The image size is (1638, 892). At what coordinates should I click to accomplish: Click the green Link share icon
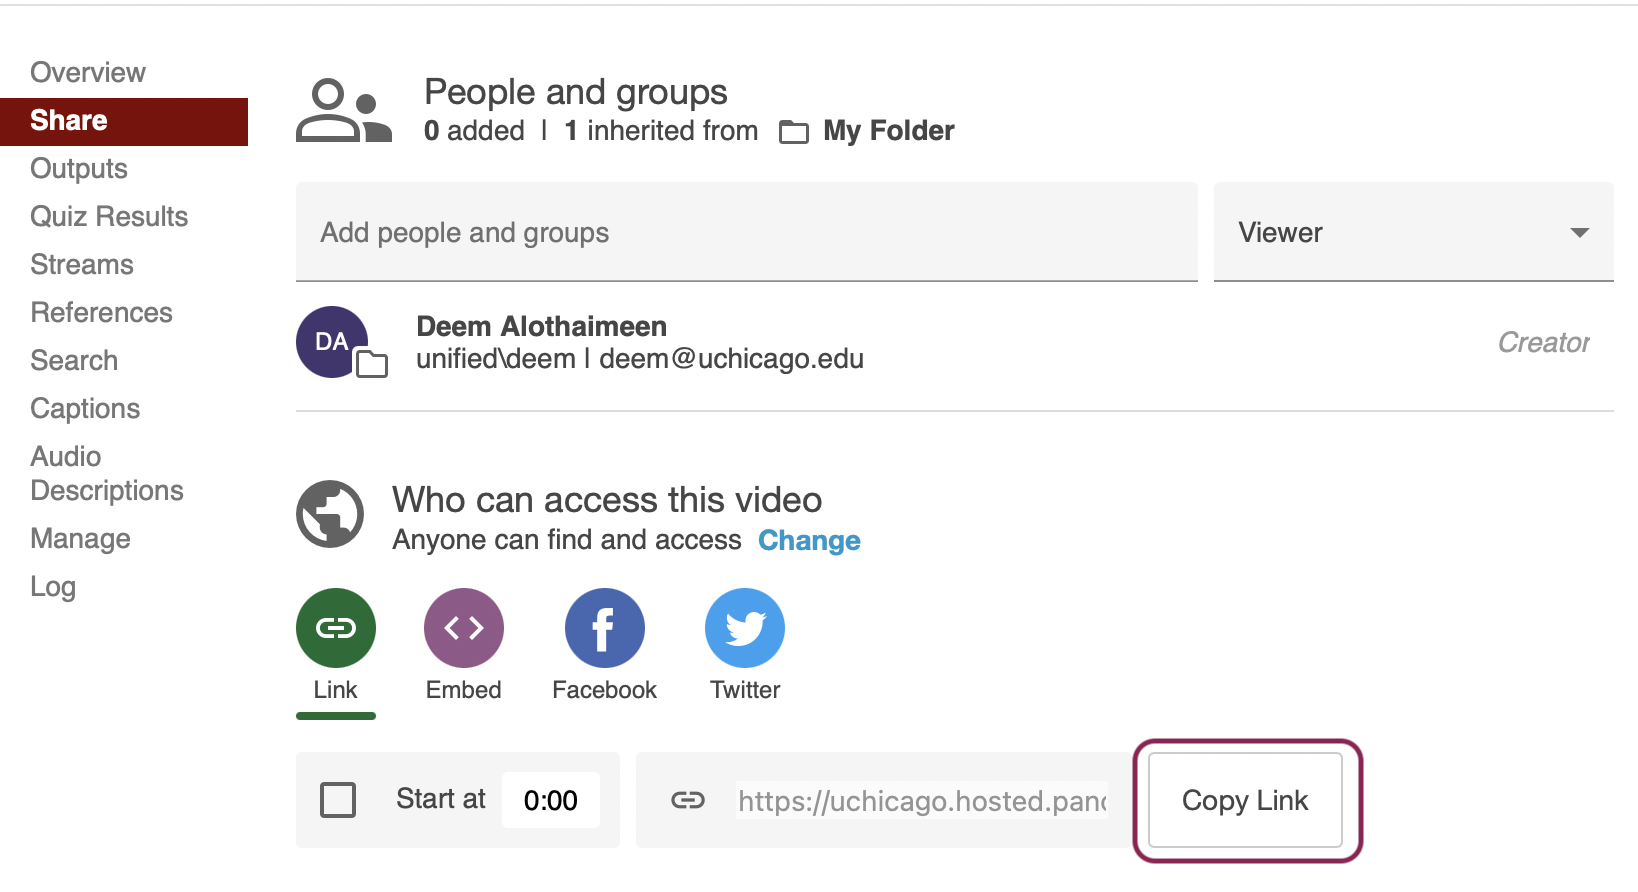click(336, 628)
